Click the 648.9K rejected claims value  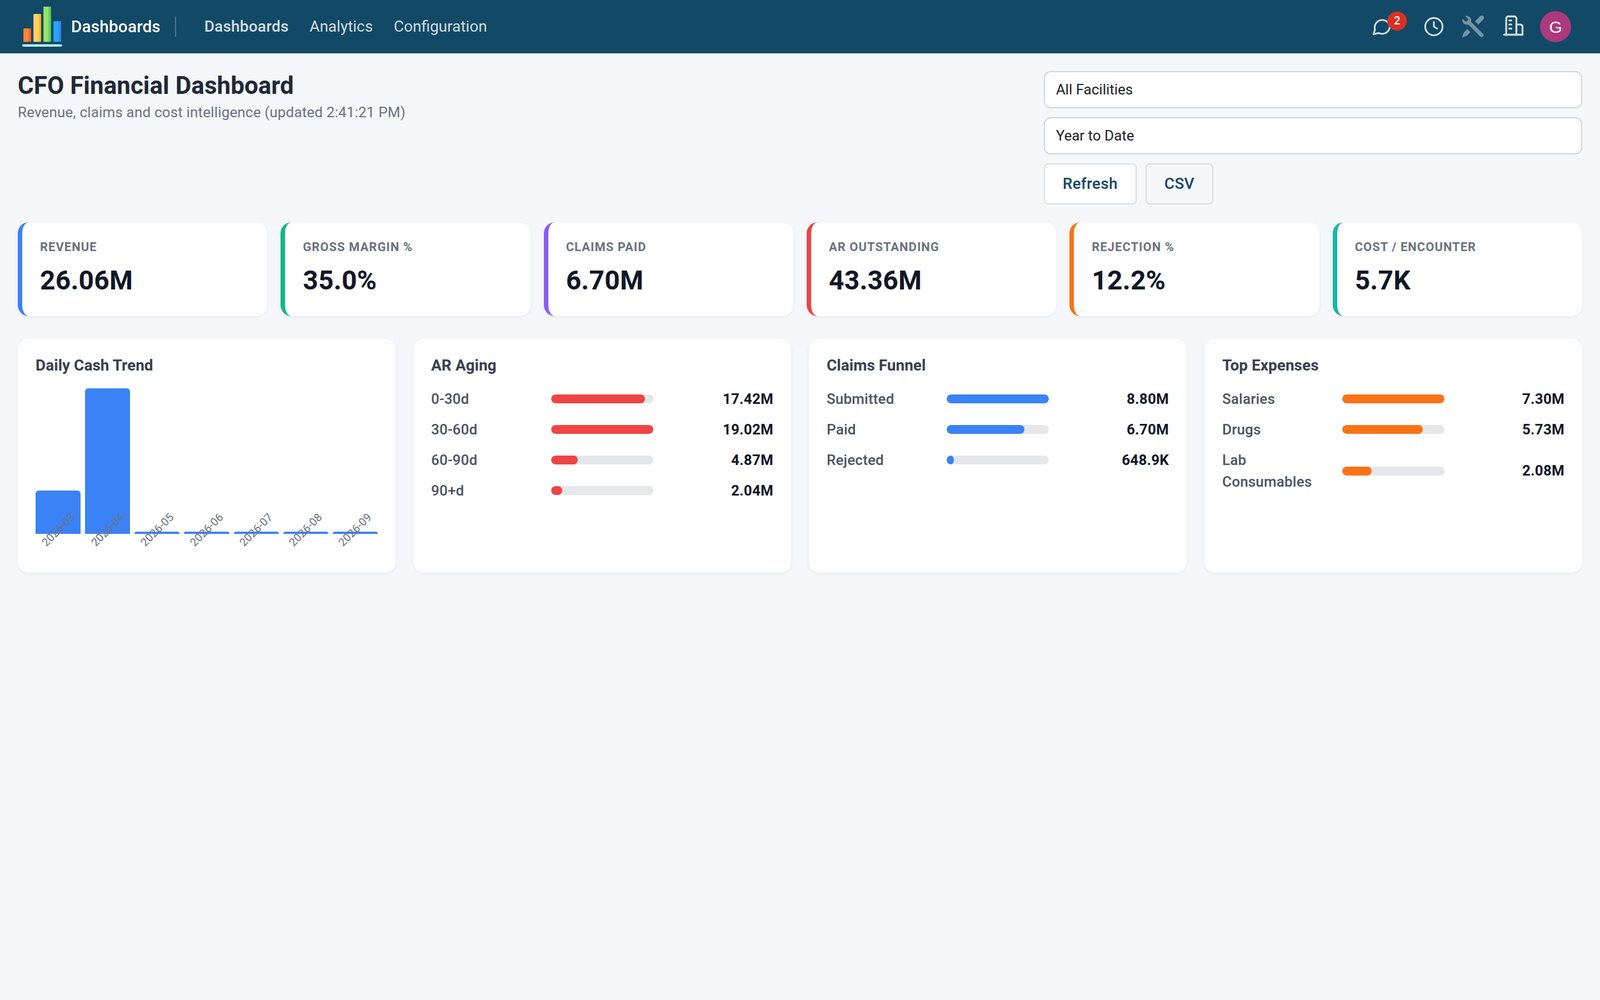pyautogui.click(x=1145, y=460)
